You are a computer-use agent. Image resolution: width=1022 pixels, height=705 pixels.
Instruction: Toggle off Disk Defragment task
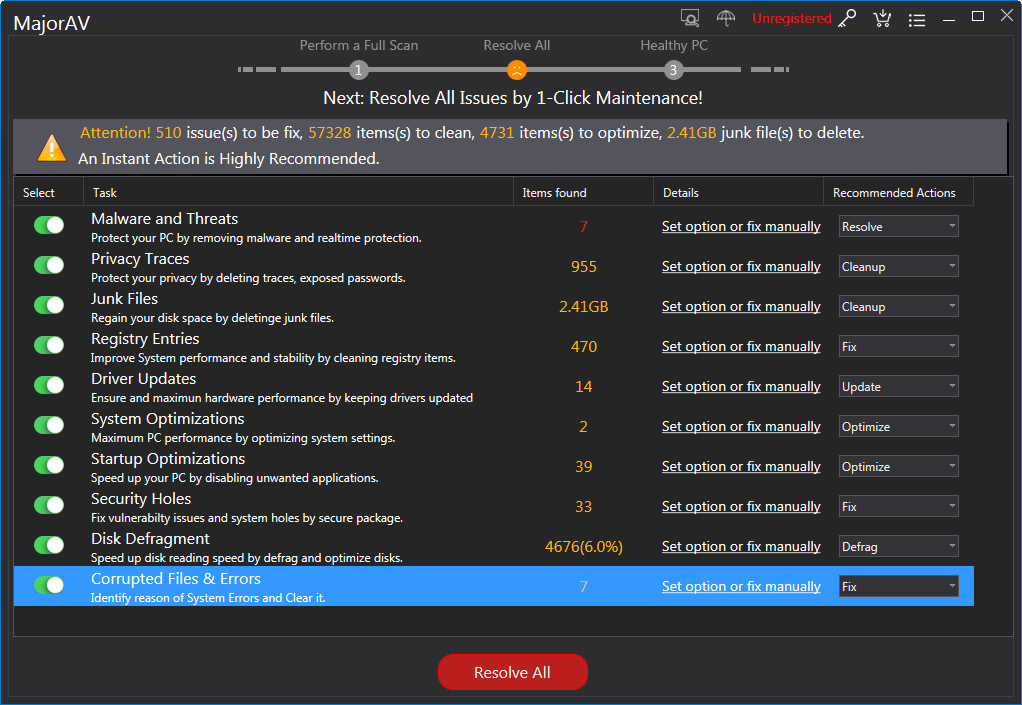(x=49, y=545)
